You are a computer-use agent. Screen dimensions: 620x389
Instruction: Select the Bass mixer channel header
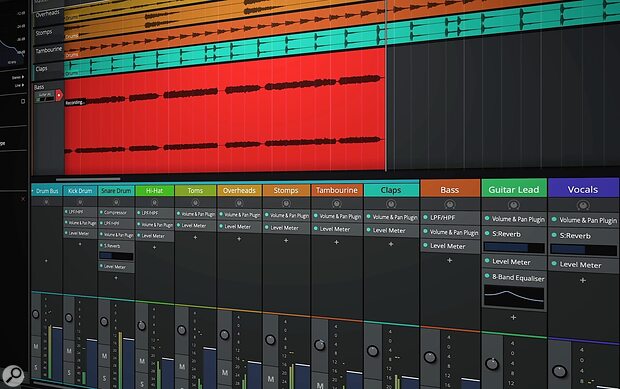450,189
